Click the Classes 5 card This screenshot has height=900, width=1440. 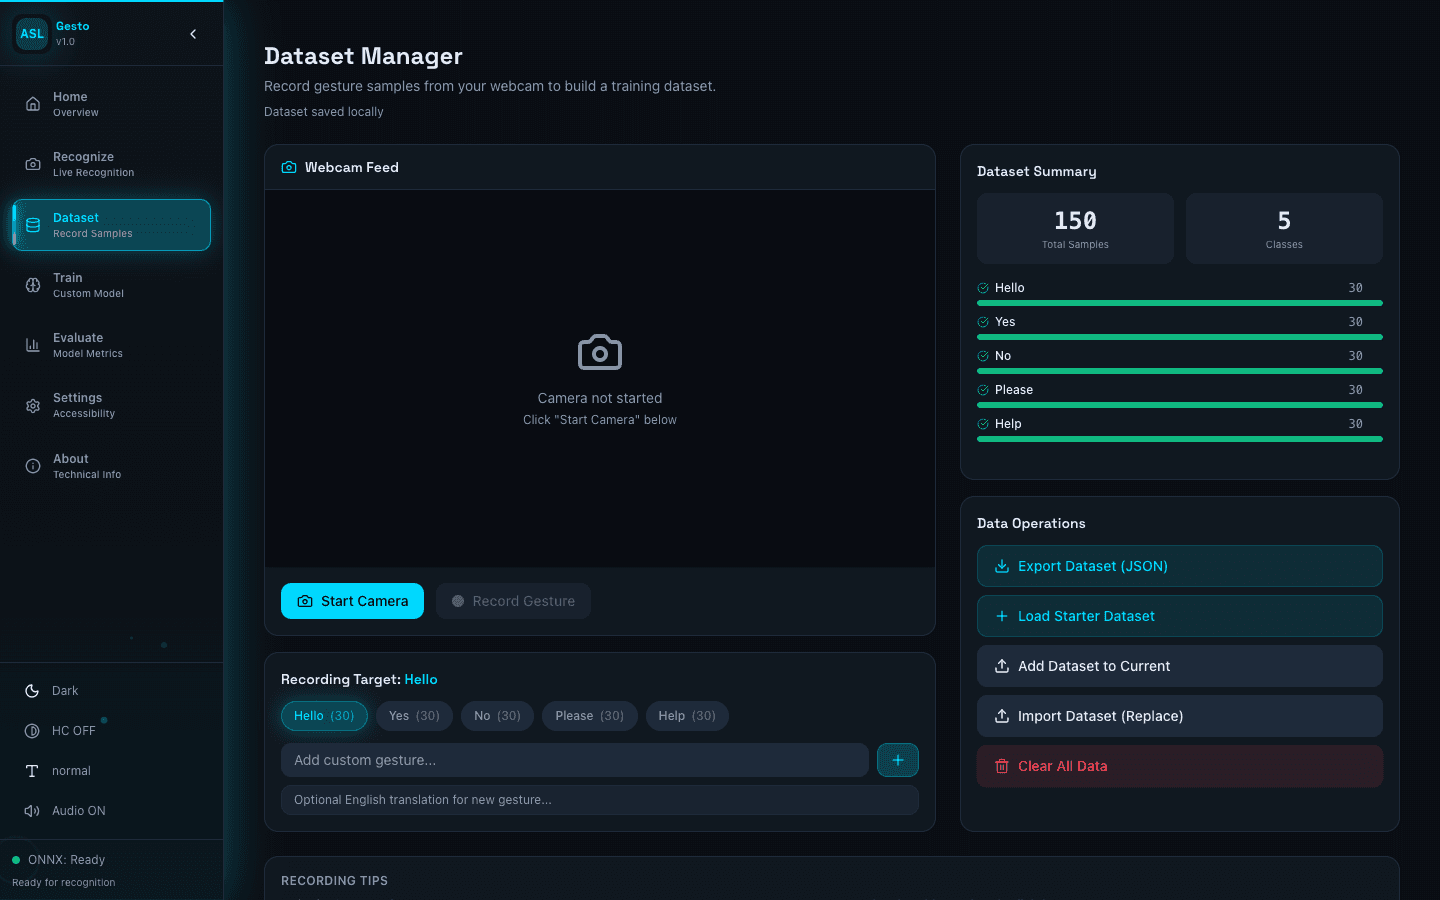tap(1284, 228)
